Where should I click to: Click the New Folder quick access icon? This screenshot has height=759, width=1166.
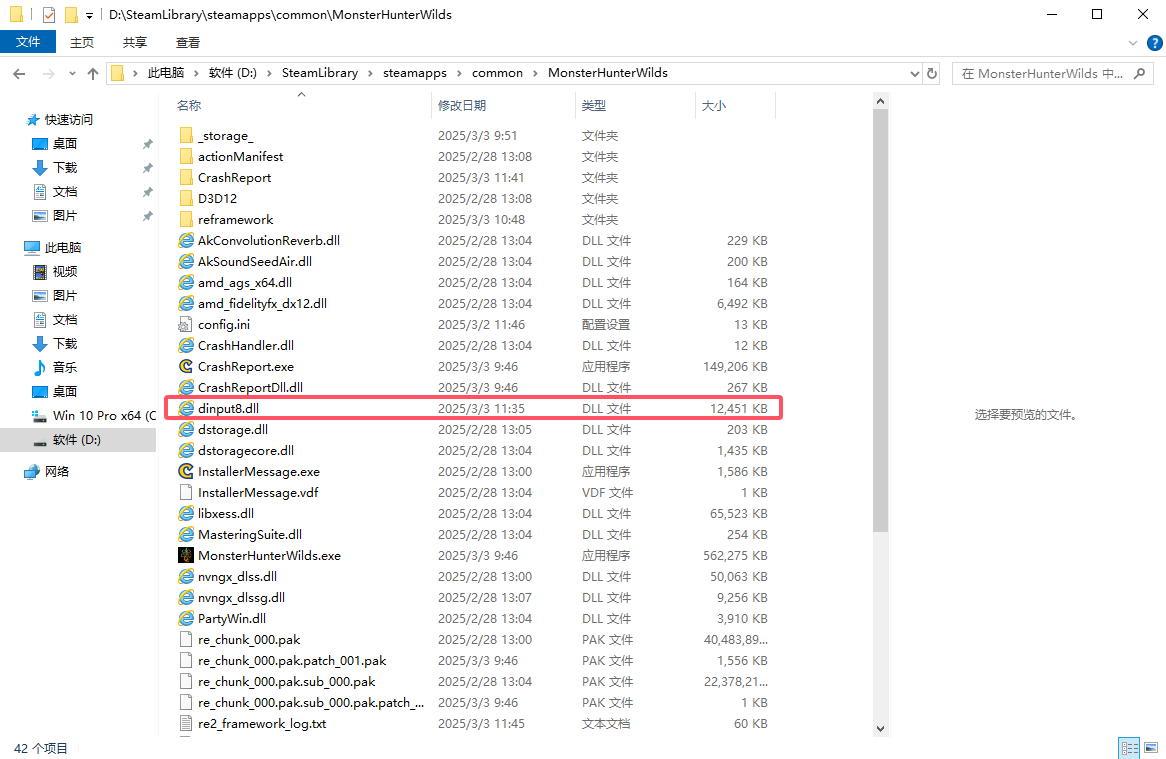pos(71,14)
